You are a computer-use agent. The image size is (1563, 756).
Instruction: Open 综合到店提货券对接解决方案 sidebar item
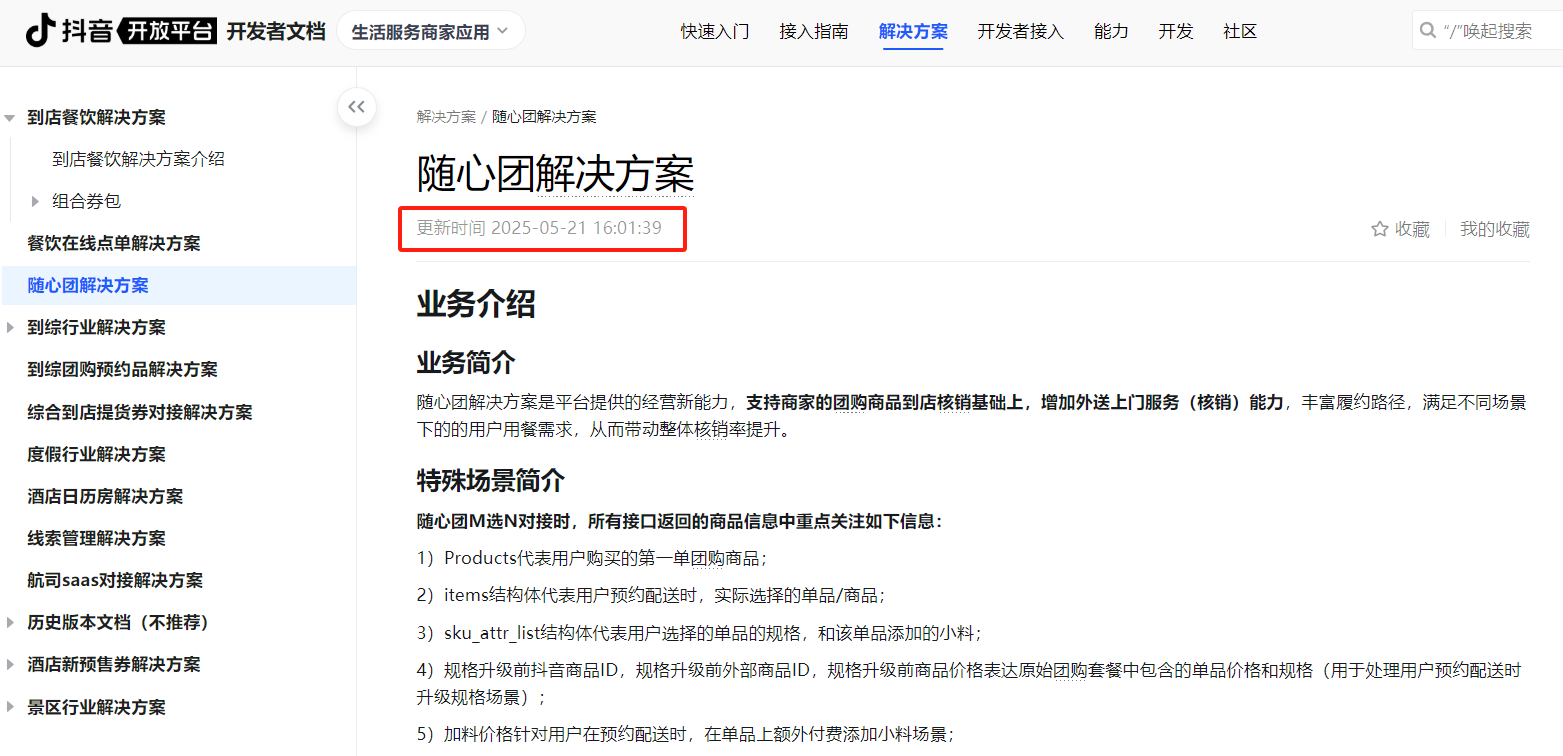[x=140, y=412]
